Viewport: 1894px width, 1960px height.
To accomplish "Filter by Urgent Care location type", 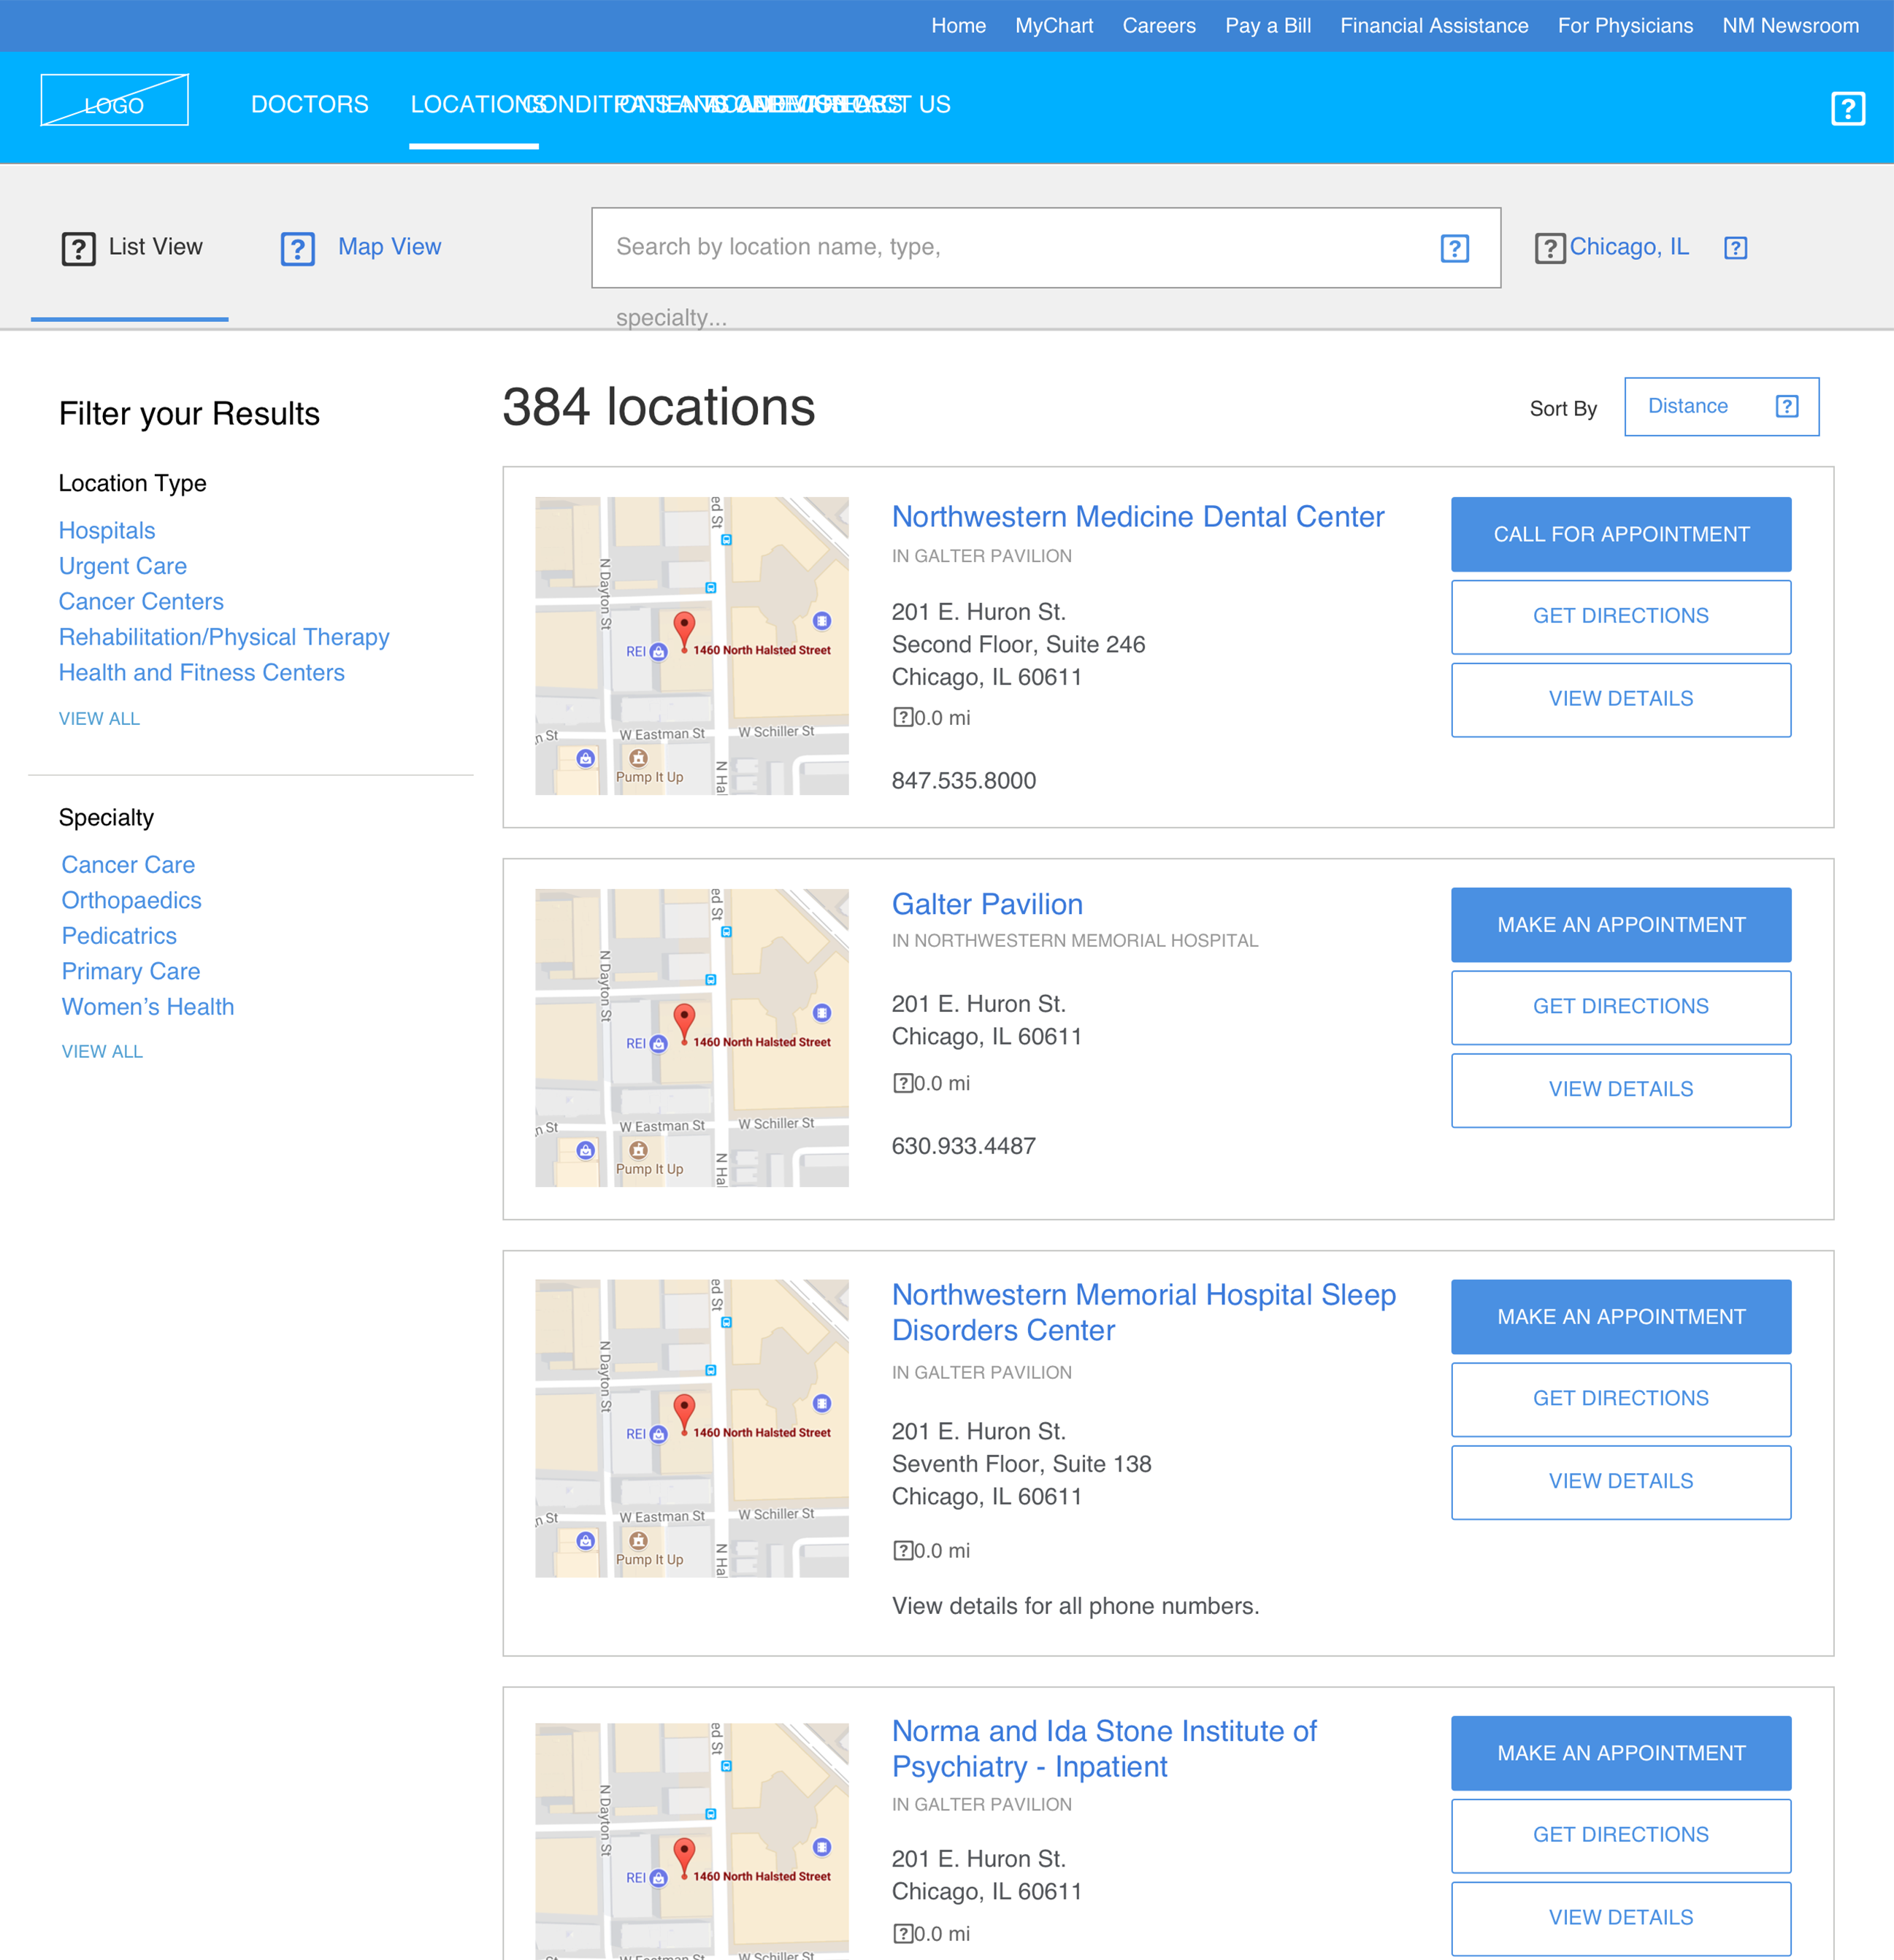I will [x=123, y=566].
